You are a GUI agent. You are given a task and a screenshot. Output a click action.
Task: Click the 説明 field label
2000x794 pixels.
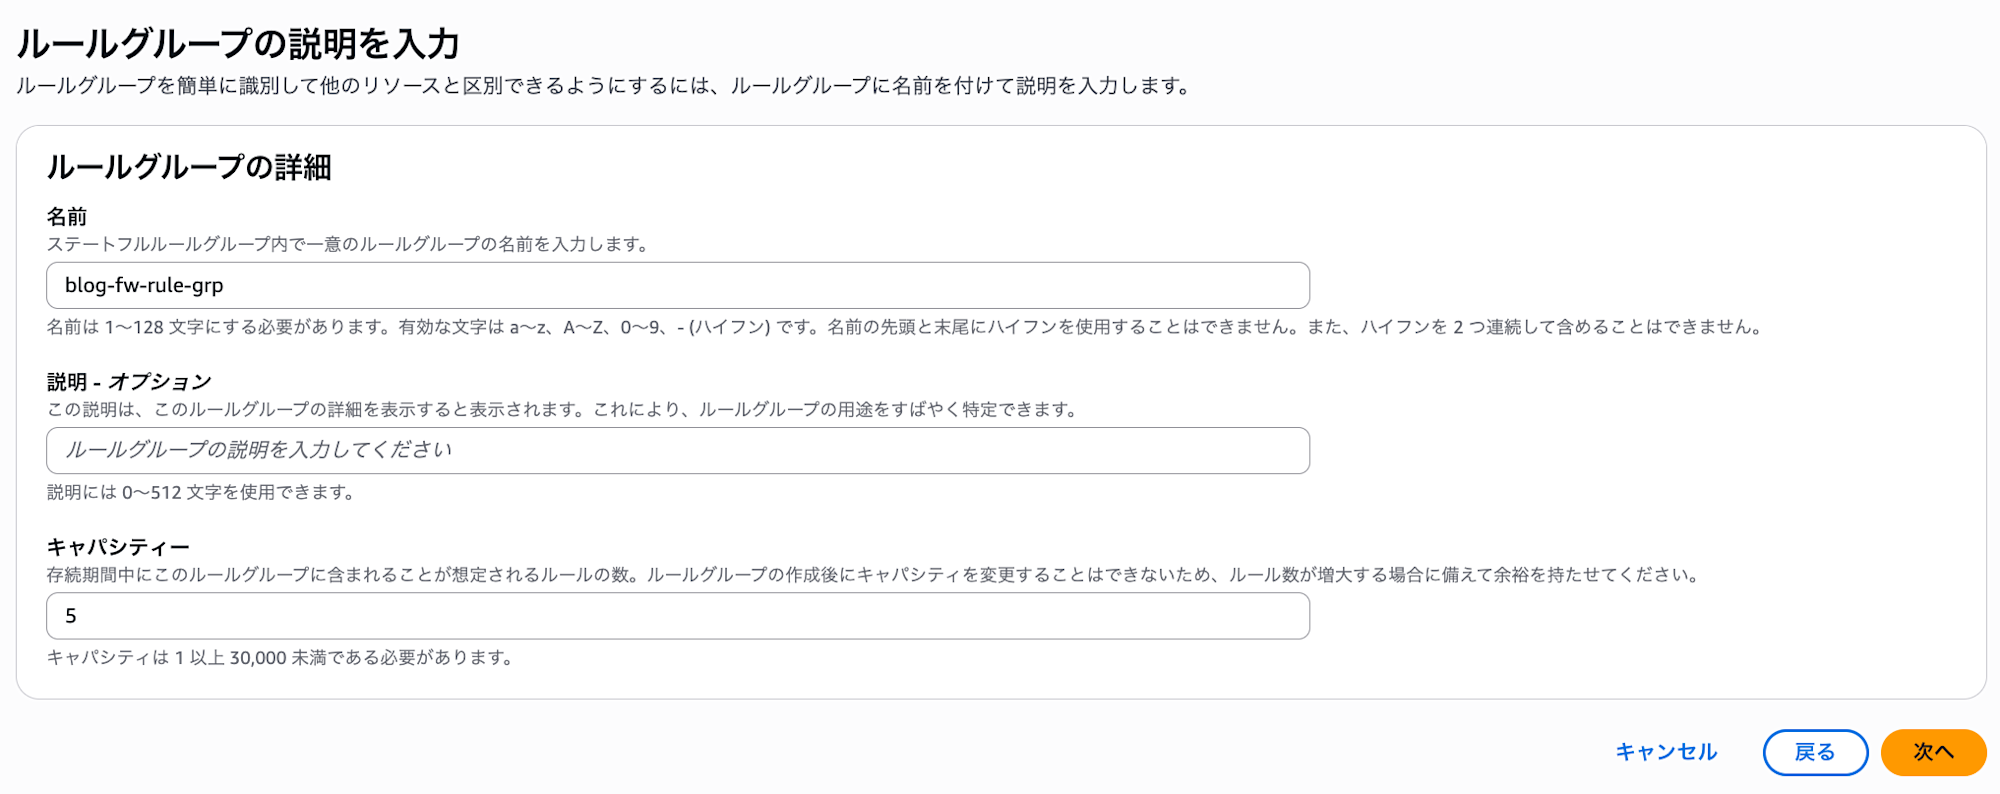click(x=67, y=382)
